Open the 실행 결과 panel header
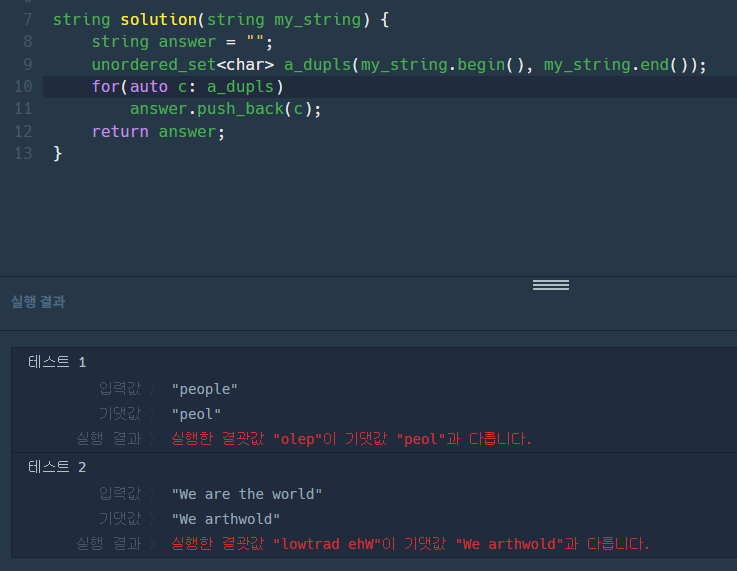The width and height of the screenshot is (737, 571). tap(38, 302)
